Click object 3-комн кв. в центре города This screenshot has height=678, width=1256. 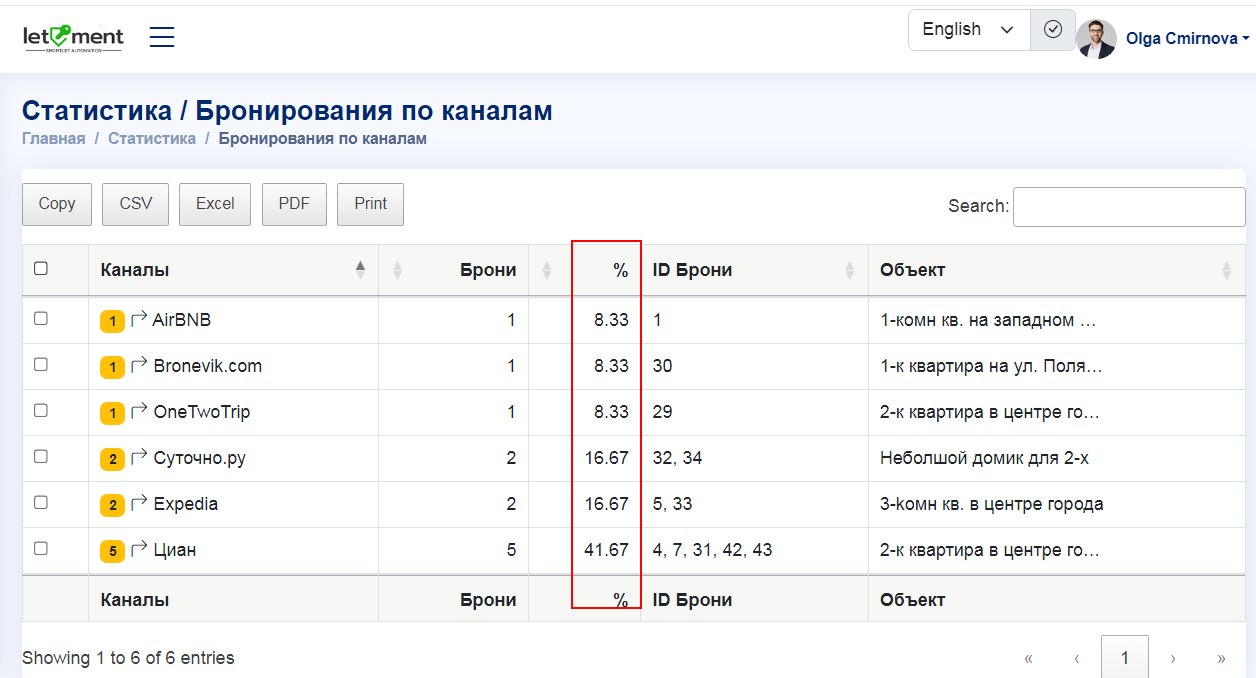(992, 504)
